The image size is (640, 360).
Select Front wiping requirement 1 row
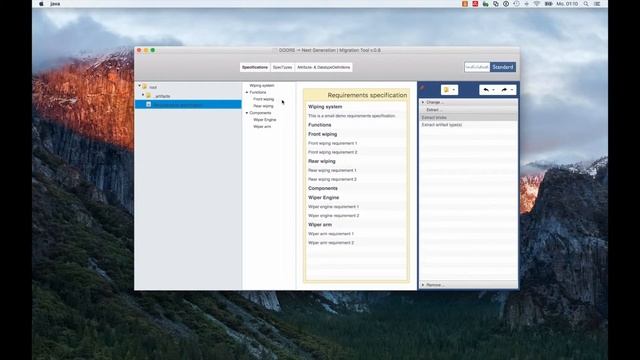click(x=356, y=143)
